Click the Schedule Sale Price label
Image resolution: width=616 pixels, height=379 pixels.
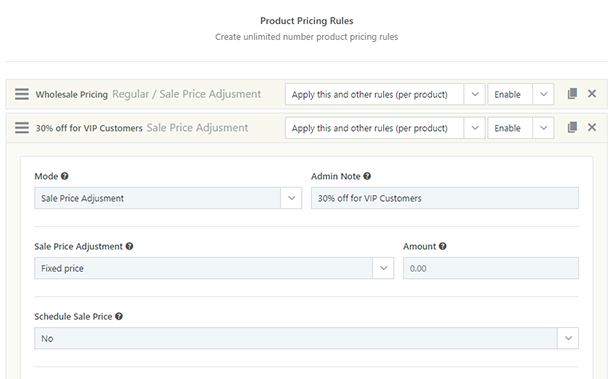click(x=73, y=317)
